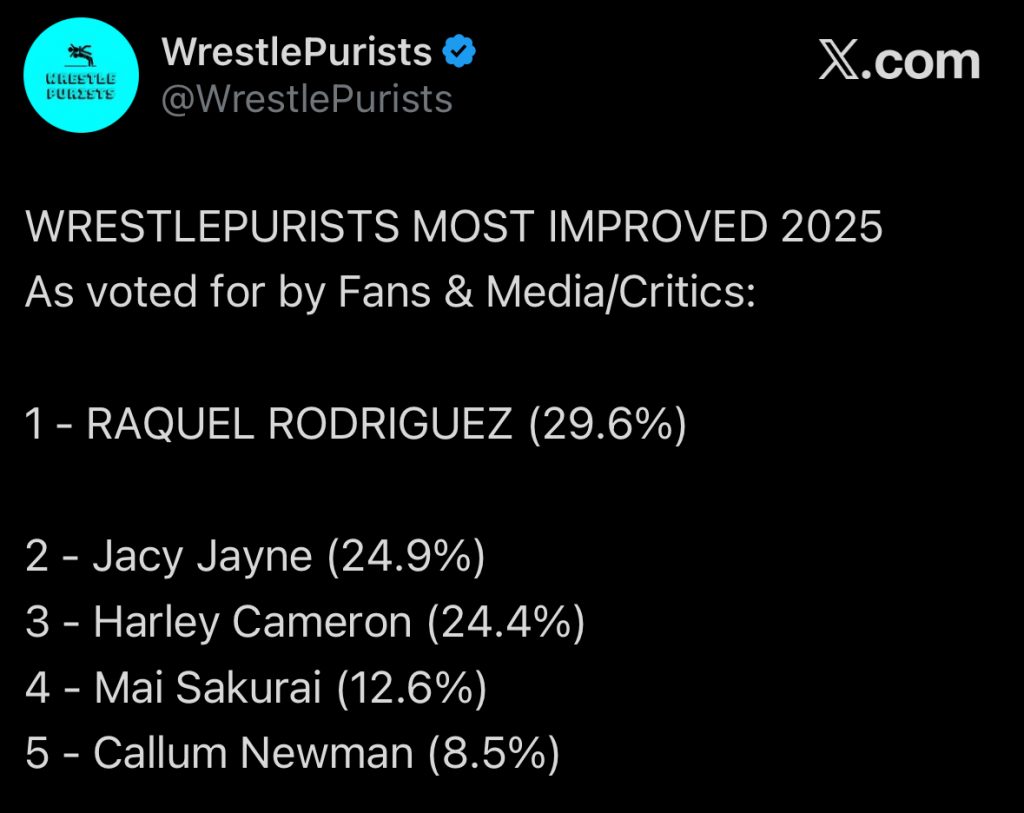The height and width of the screenshot is (813, 1024).
Task: Click the 29.6% vote percentage
Action: pos(607,424)
